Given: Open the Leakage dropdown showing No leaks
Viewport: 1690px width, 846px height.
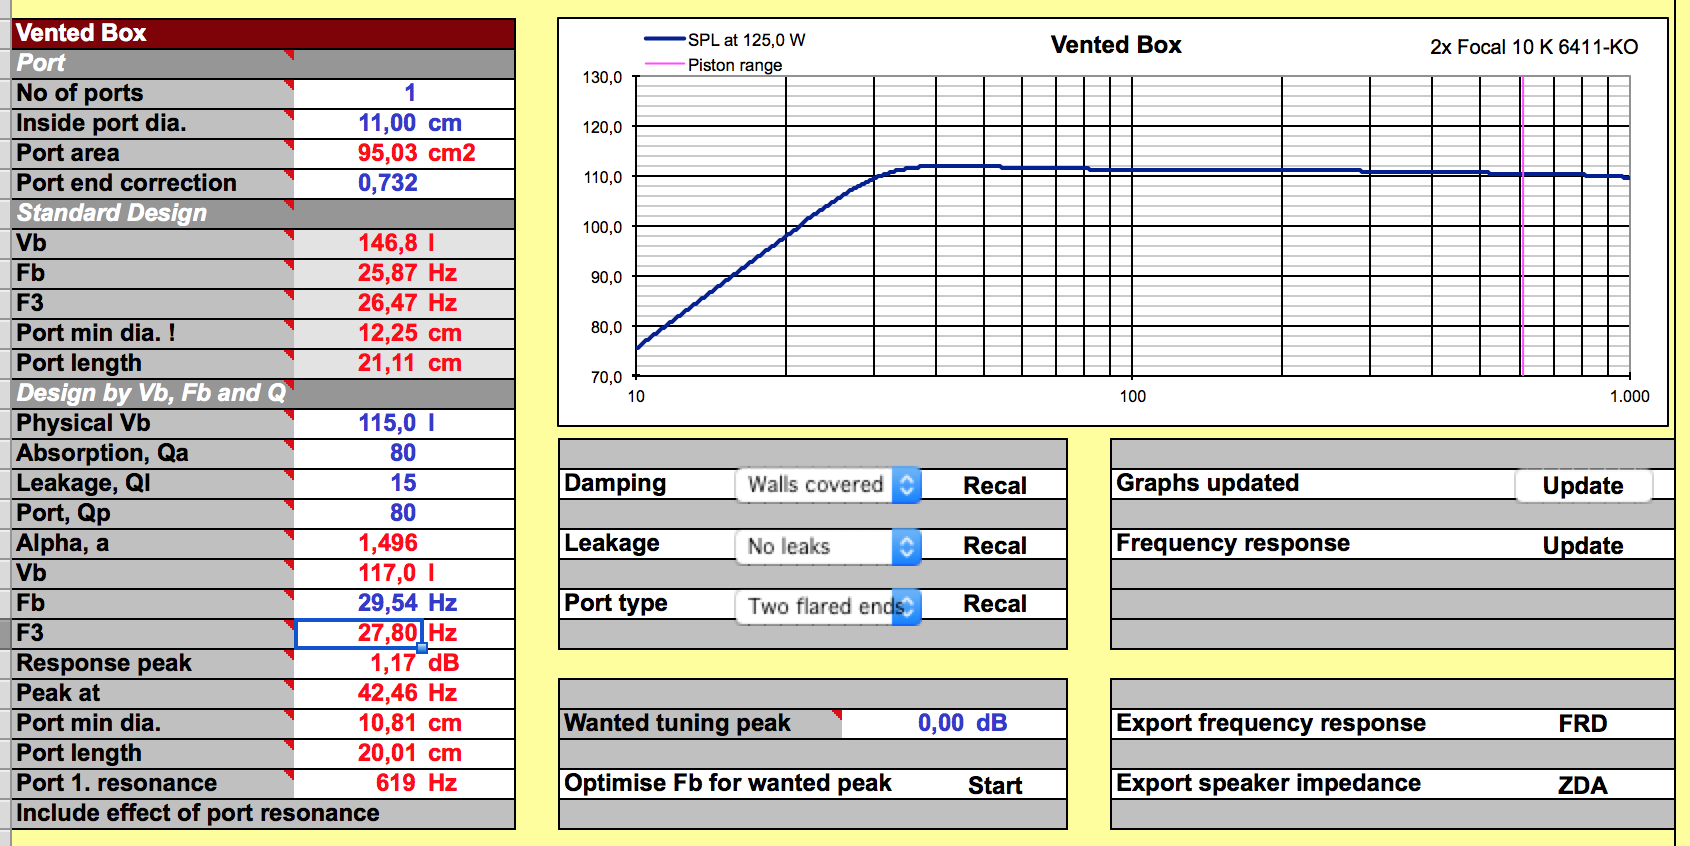Looking at the screenshot, I should click(828, 546).
